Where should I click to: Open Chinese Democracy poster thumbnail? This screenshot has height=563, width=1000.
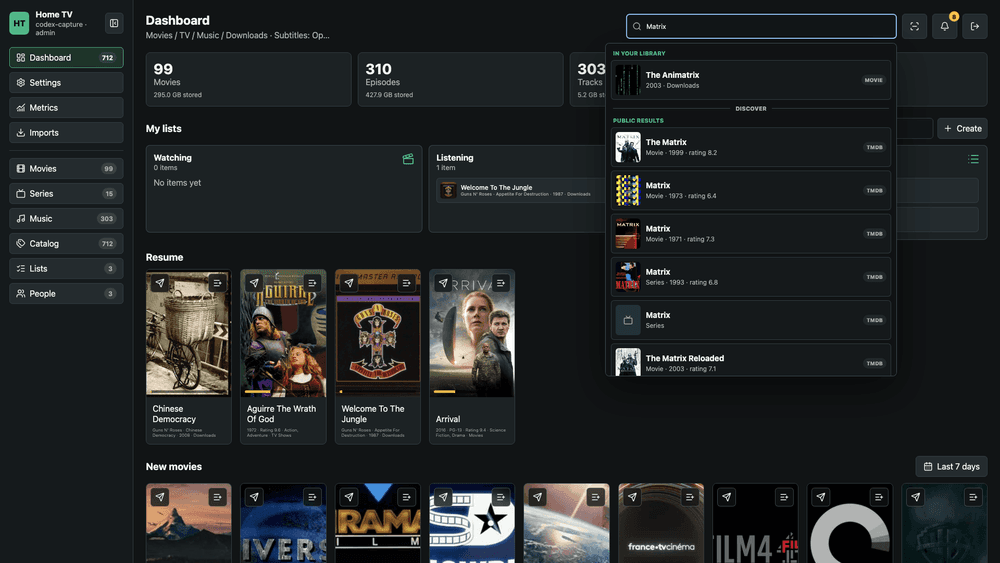pyautogui.click(x=188, y=333)
